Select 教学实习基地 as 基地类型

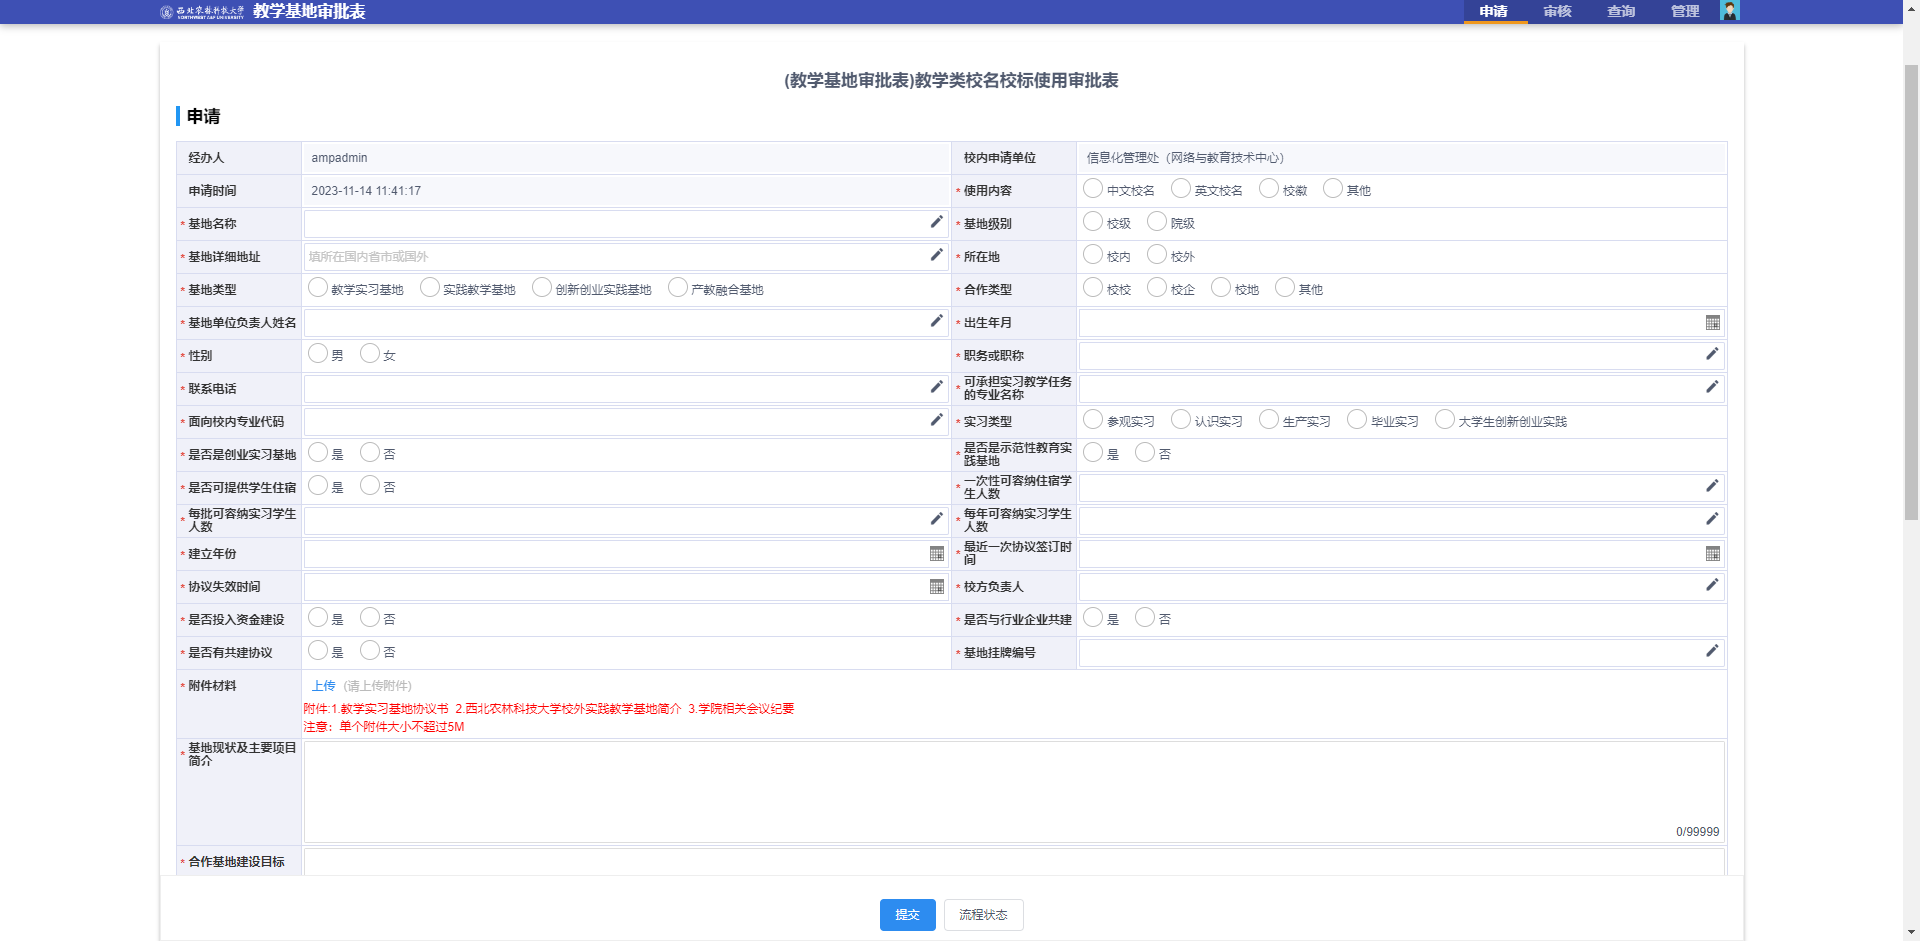click(x=318, y=288)
